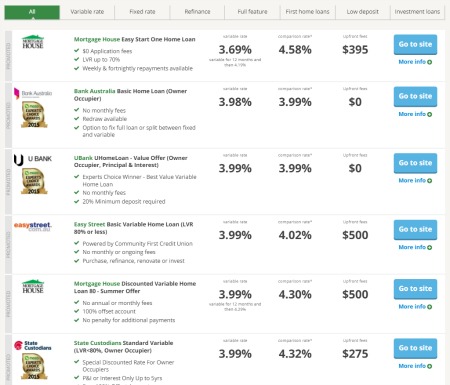450x385 pixels.
Task: Expand More info for Easy Street loan
Action: [x=415, y=247]
